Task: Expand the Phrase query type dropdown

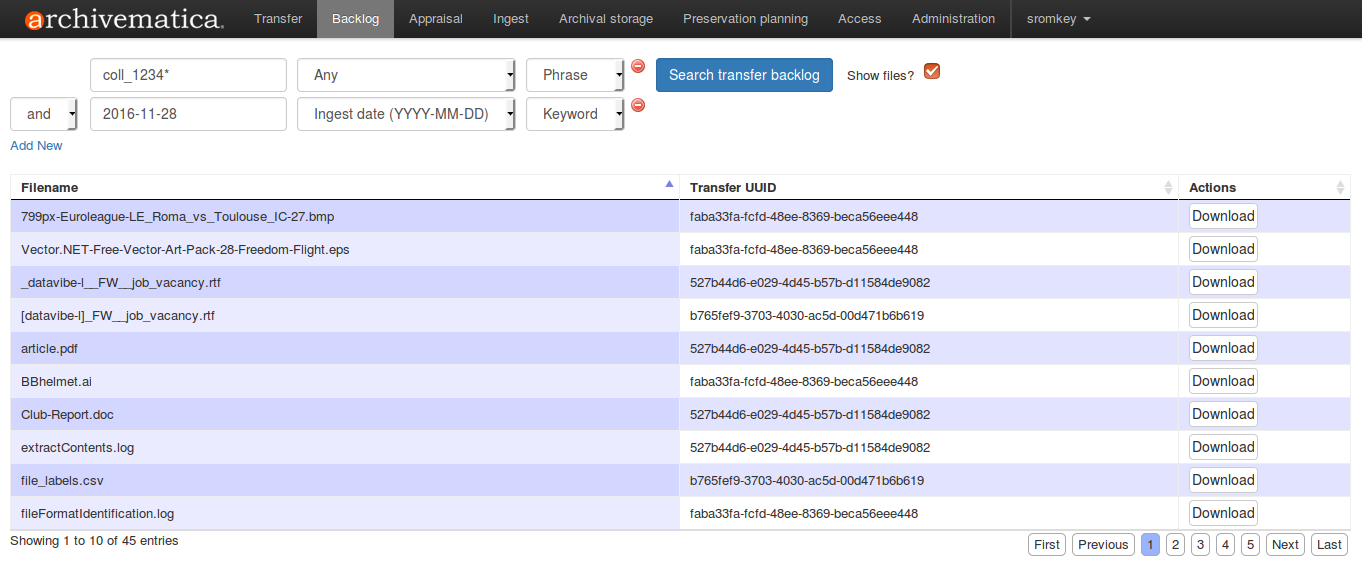Action: coord(575,75)
